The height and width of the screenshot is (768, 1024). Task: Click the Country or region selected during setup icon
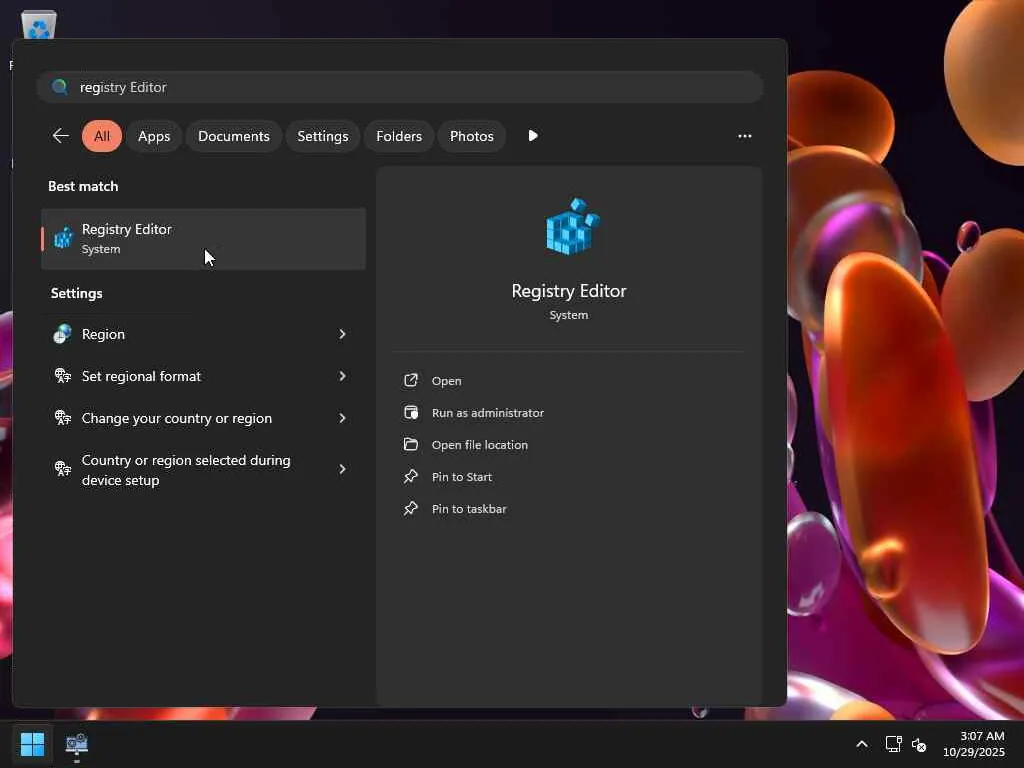pyautogui.click(x=63, y=469)
